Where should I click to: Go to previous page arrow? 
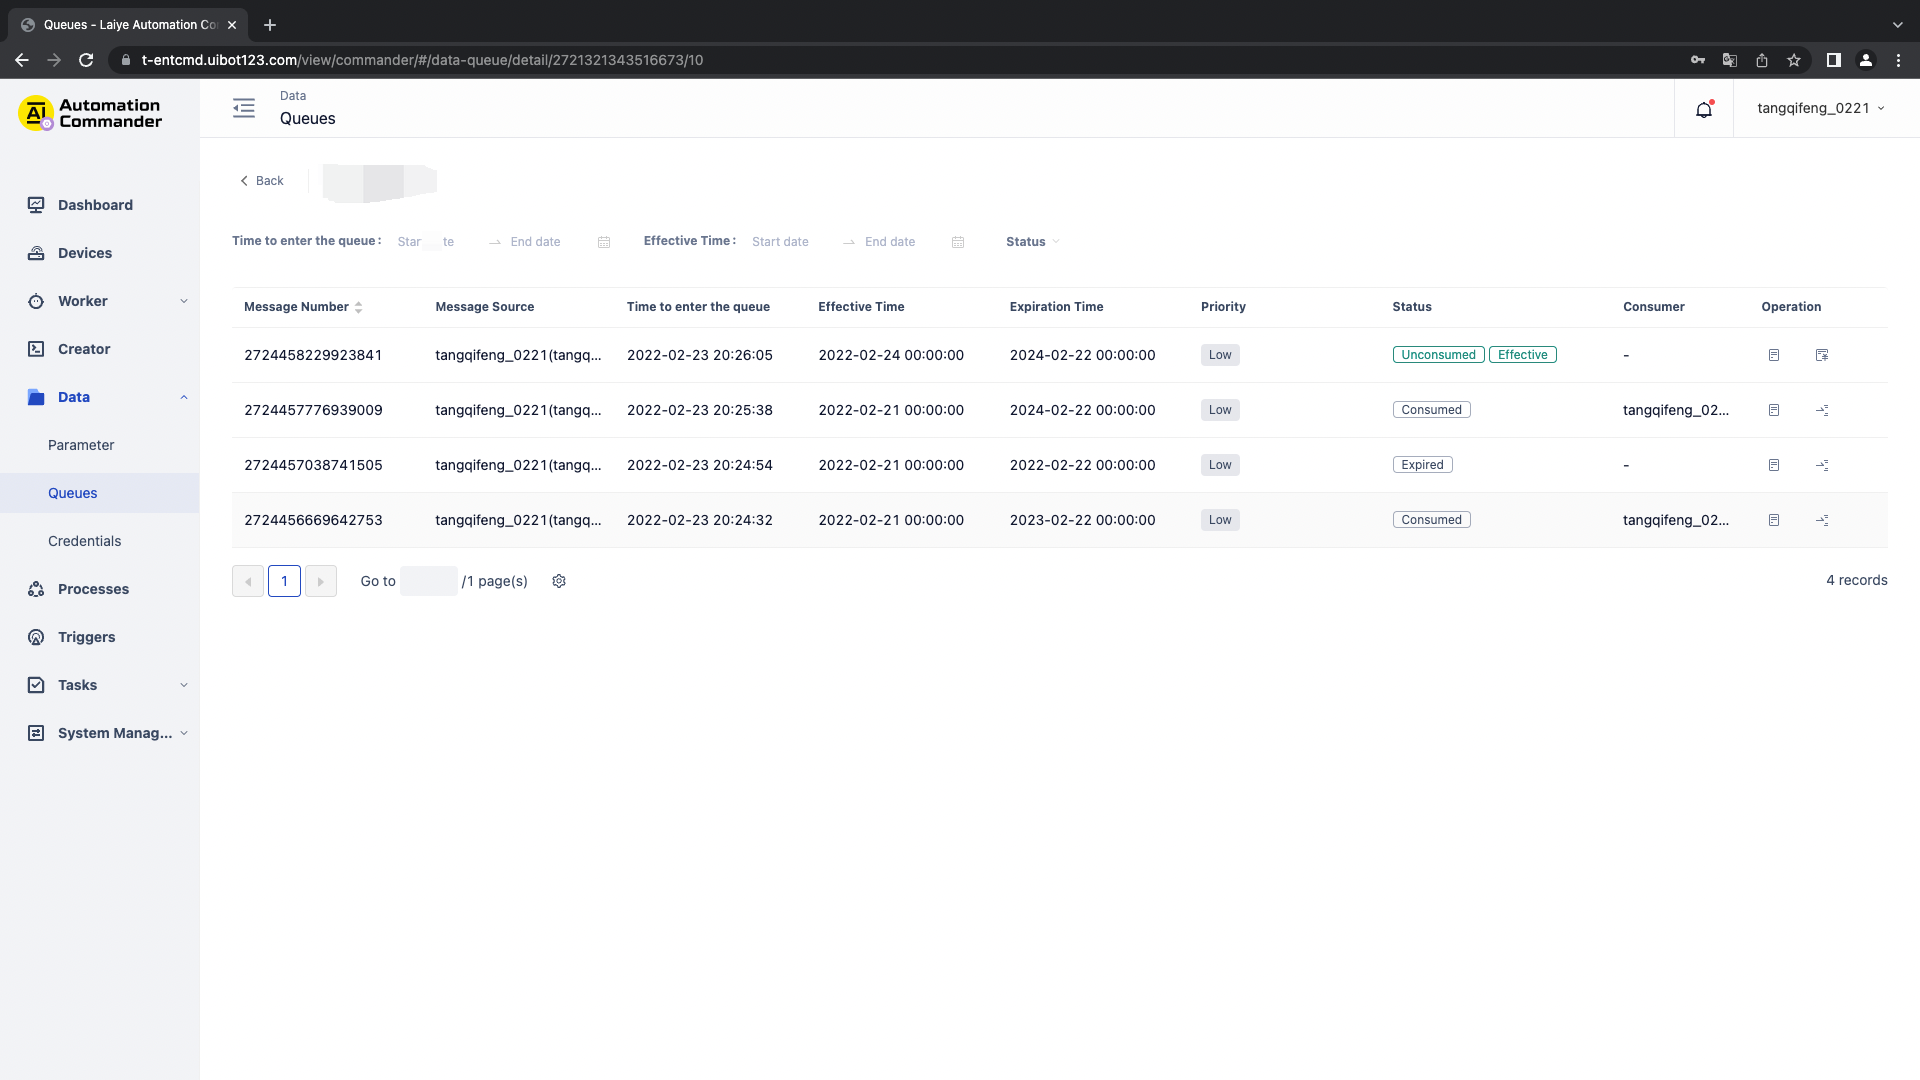coord(248,581)
